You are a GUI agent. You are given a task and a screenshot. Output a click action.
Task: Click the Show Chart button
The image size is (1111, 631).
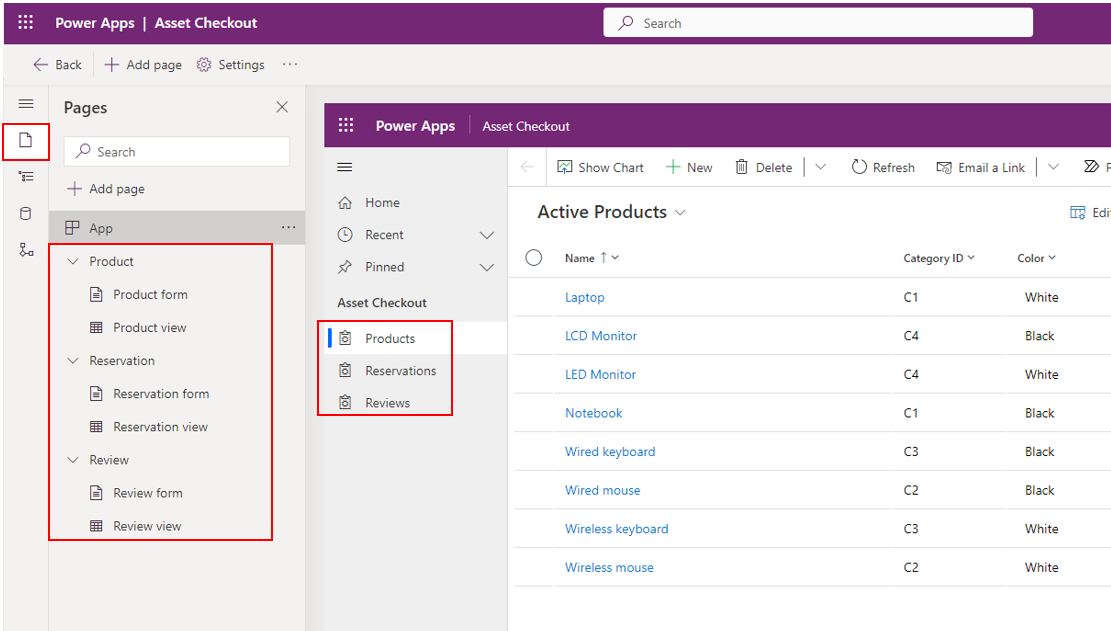point(600,167)
